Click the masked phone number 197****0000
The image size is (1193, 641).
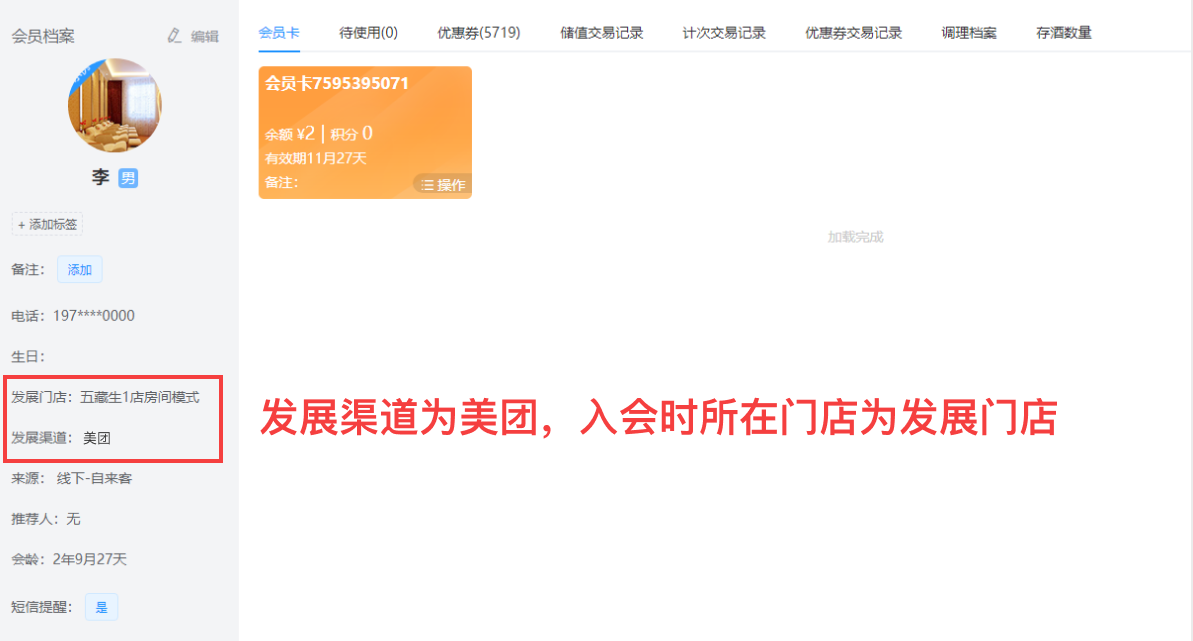(94, 316)
